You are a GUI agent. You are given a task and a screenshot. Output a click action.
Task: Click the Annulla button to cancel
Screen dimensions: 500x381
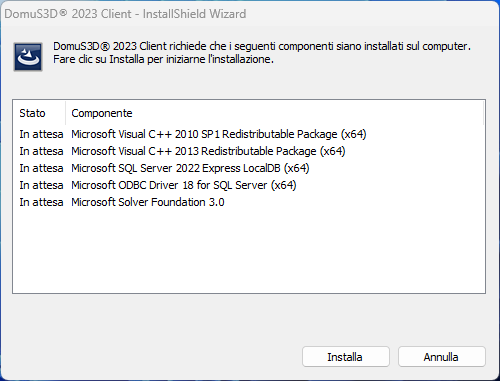point(441,357)
